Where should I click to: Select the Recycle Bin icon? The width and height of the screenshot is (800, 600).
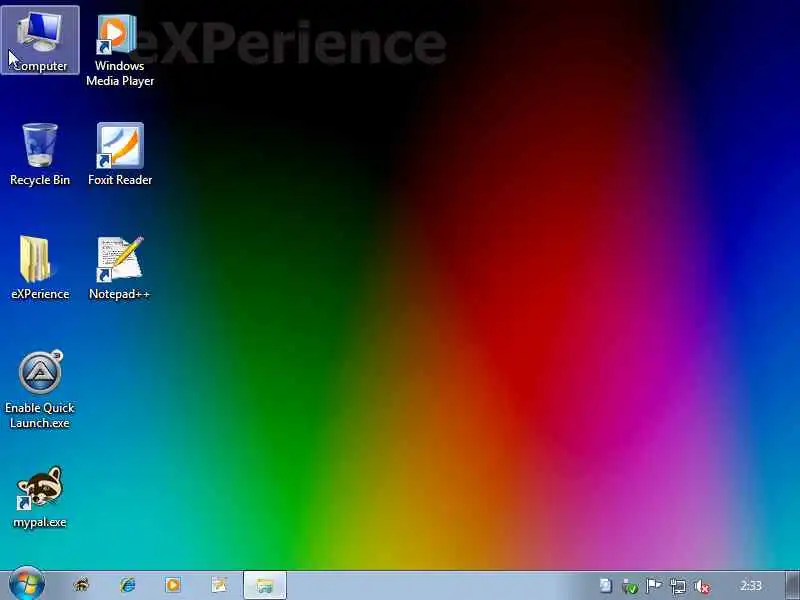(40, 154)
